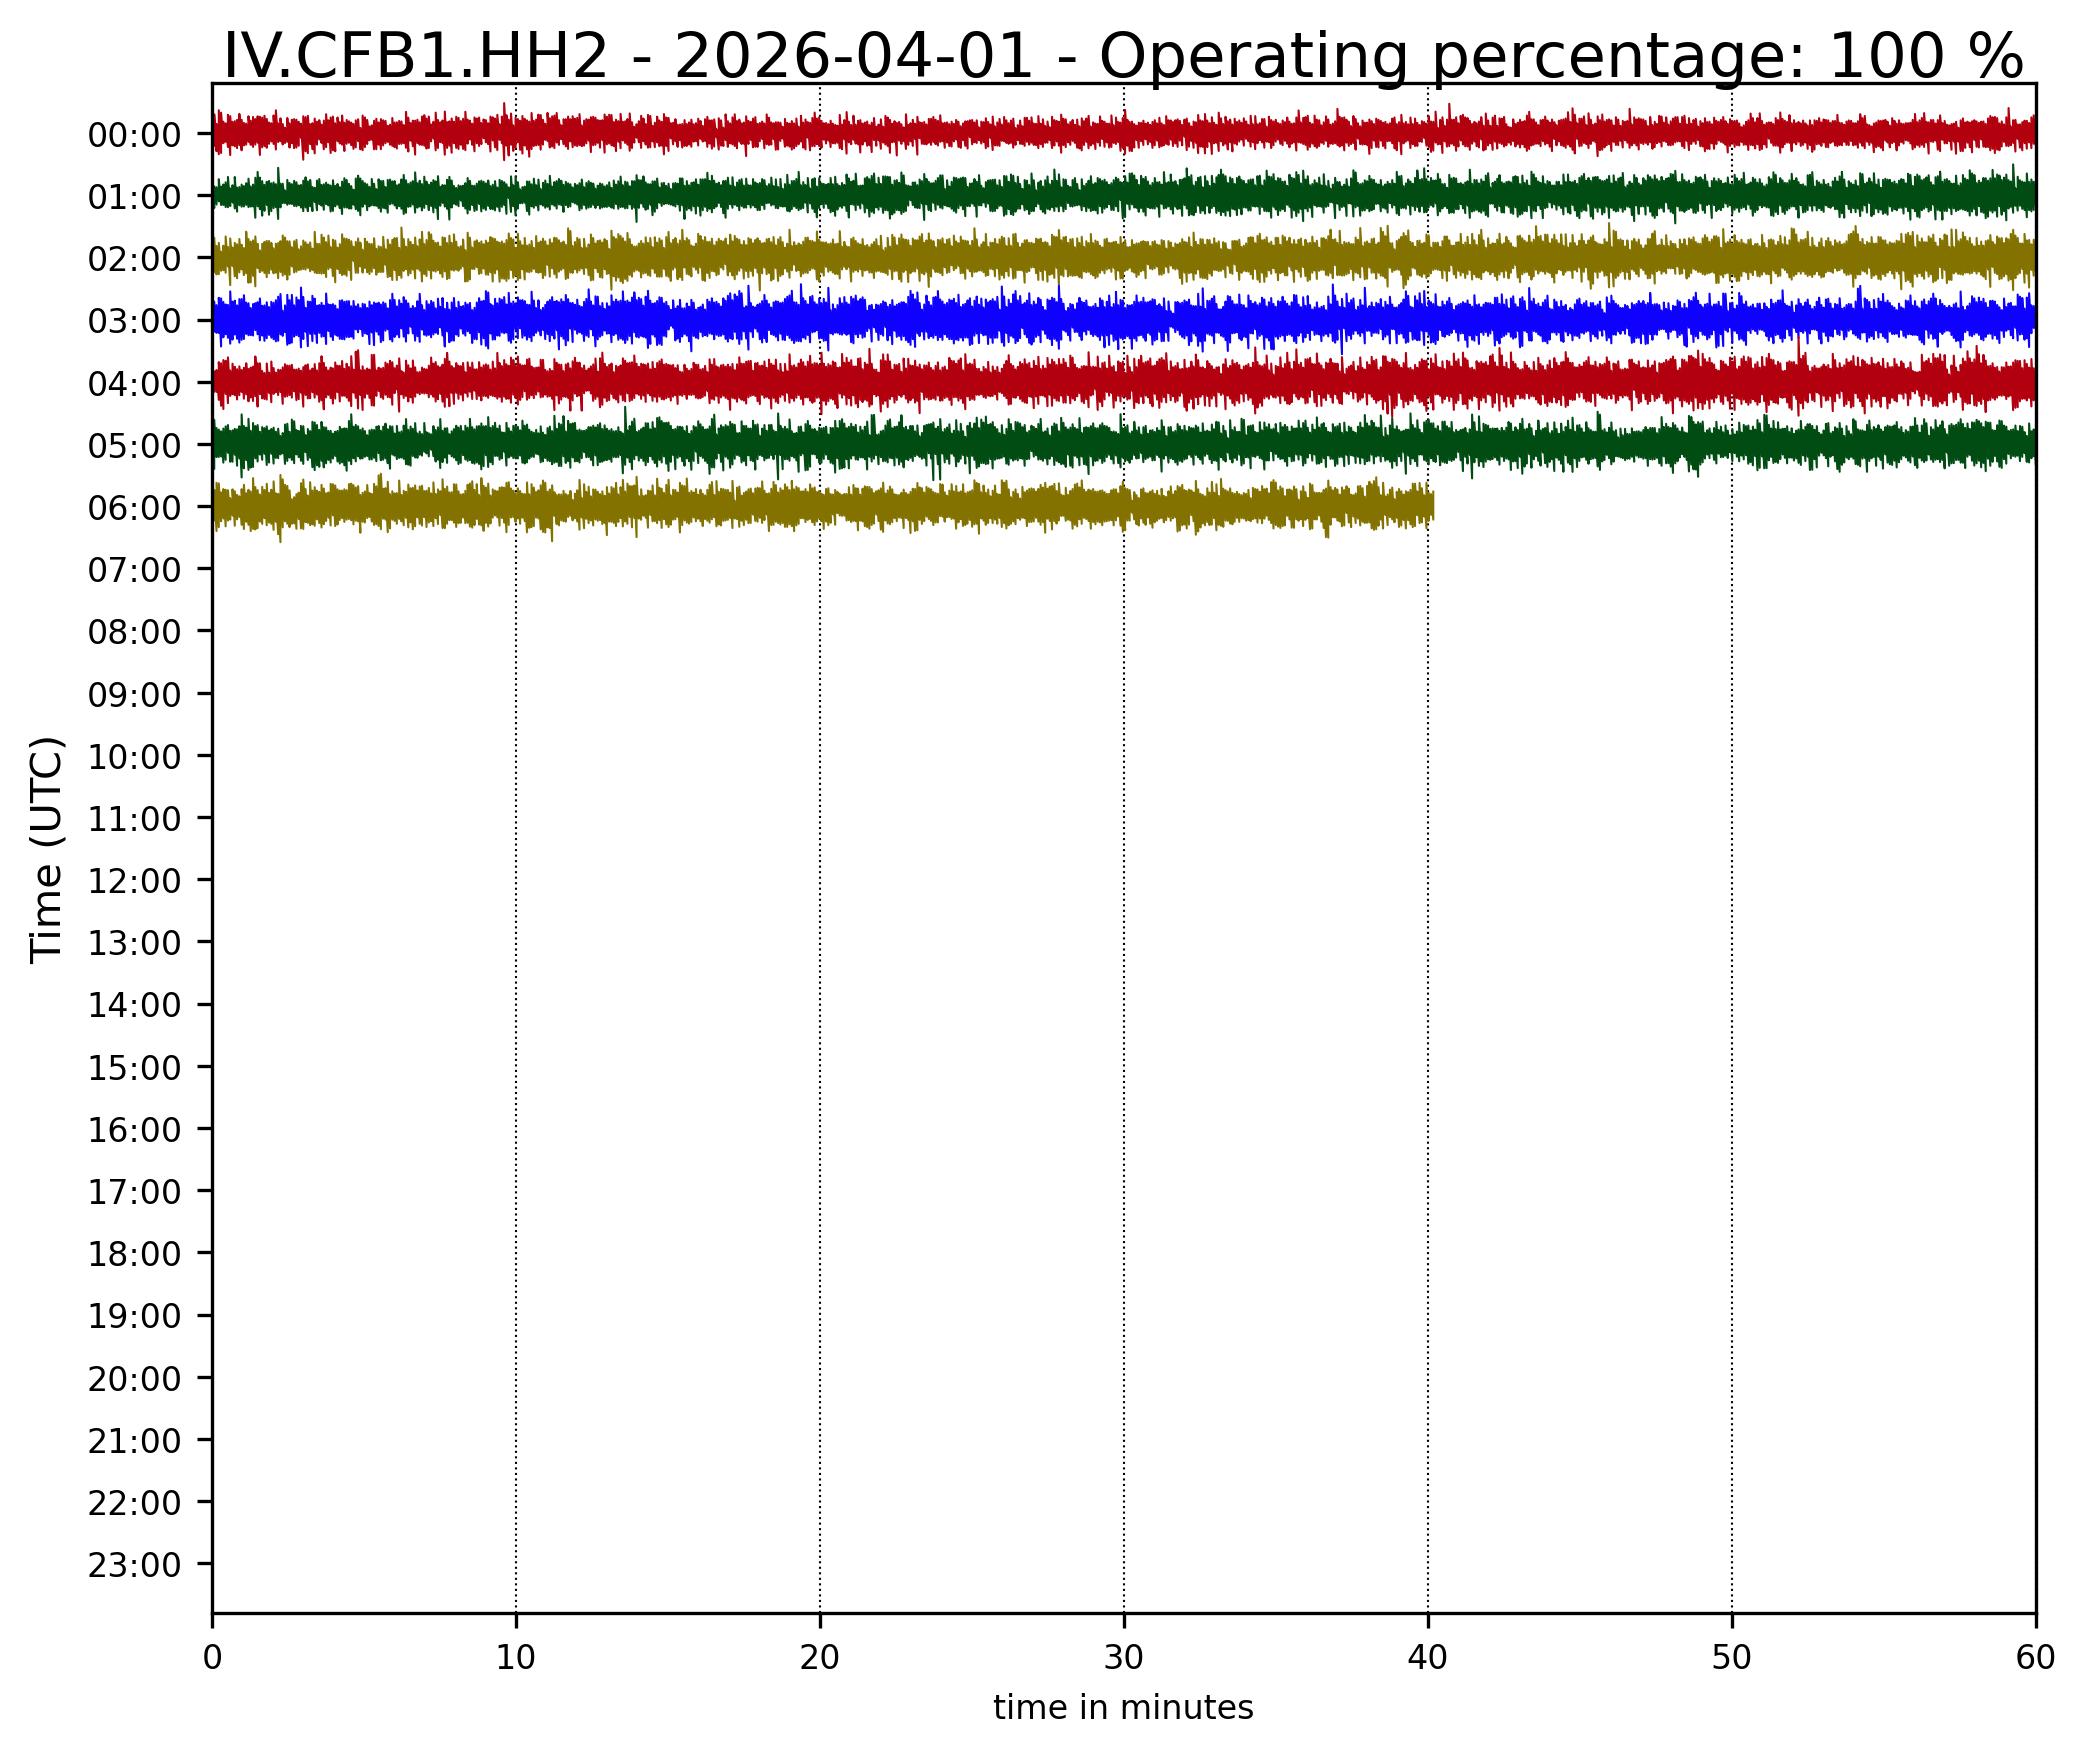Click the 60 minute tick label

pyautogui.click(x=2035, y=1659)
